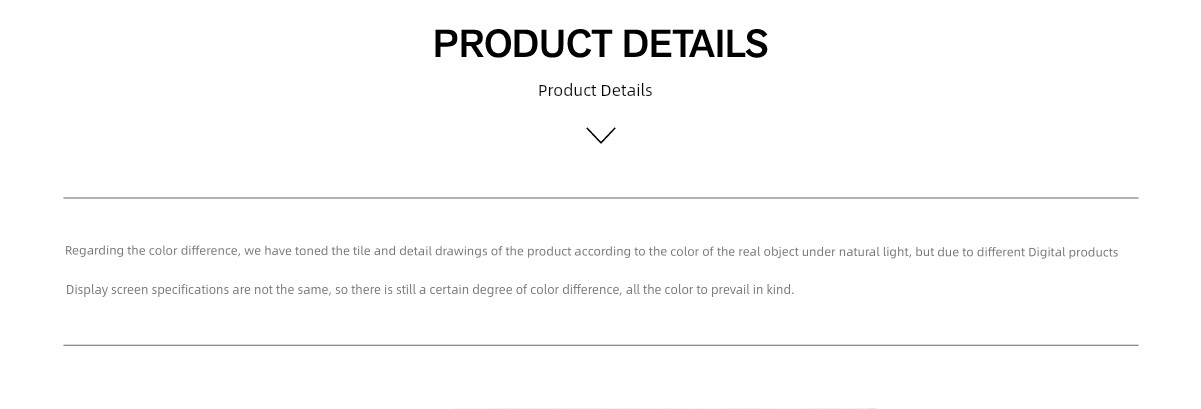Viewport: 1201px width, 409px height.
Task: Click the phrase 'certain degree of color difference'
Action: tap(525, 290)
